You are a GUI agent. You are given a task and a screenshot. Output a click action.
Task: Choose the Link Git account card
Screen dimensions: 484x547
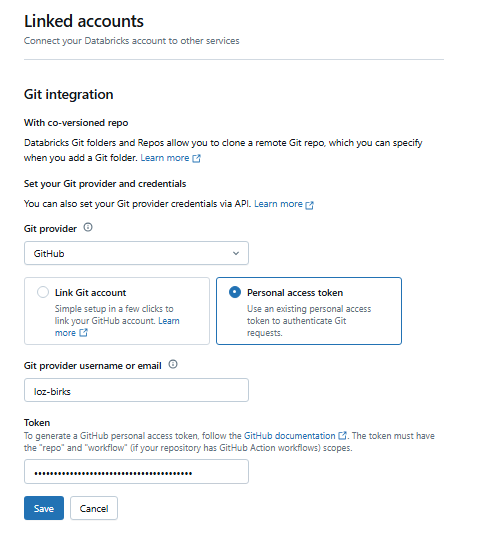coord(117,311)
